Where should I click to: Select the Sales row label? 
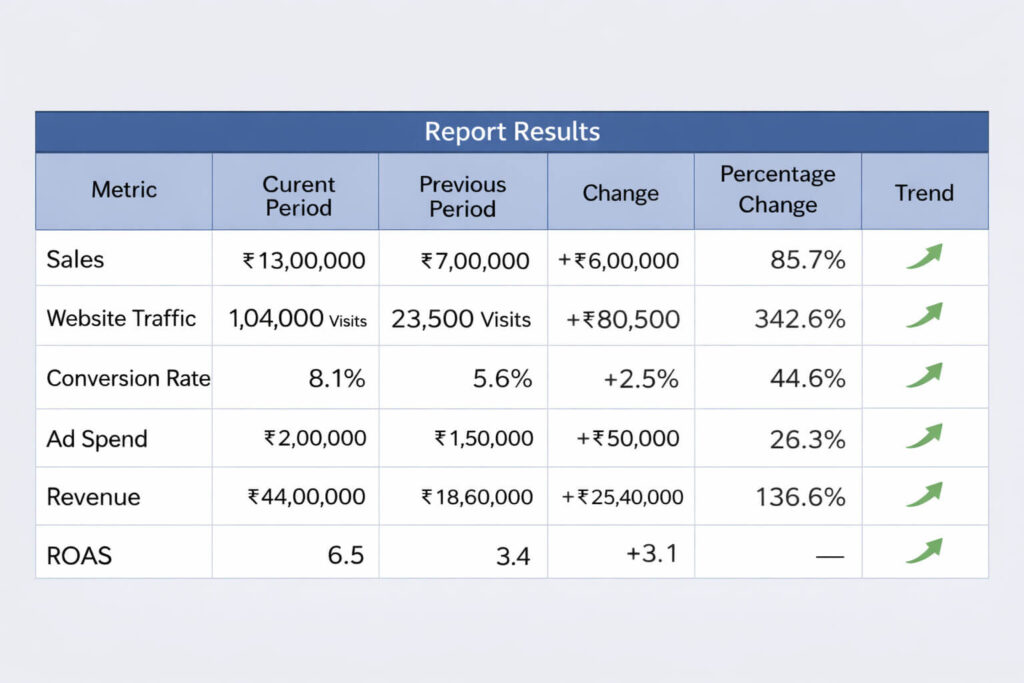coord(75,260)
